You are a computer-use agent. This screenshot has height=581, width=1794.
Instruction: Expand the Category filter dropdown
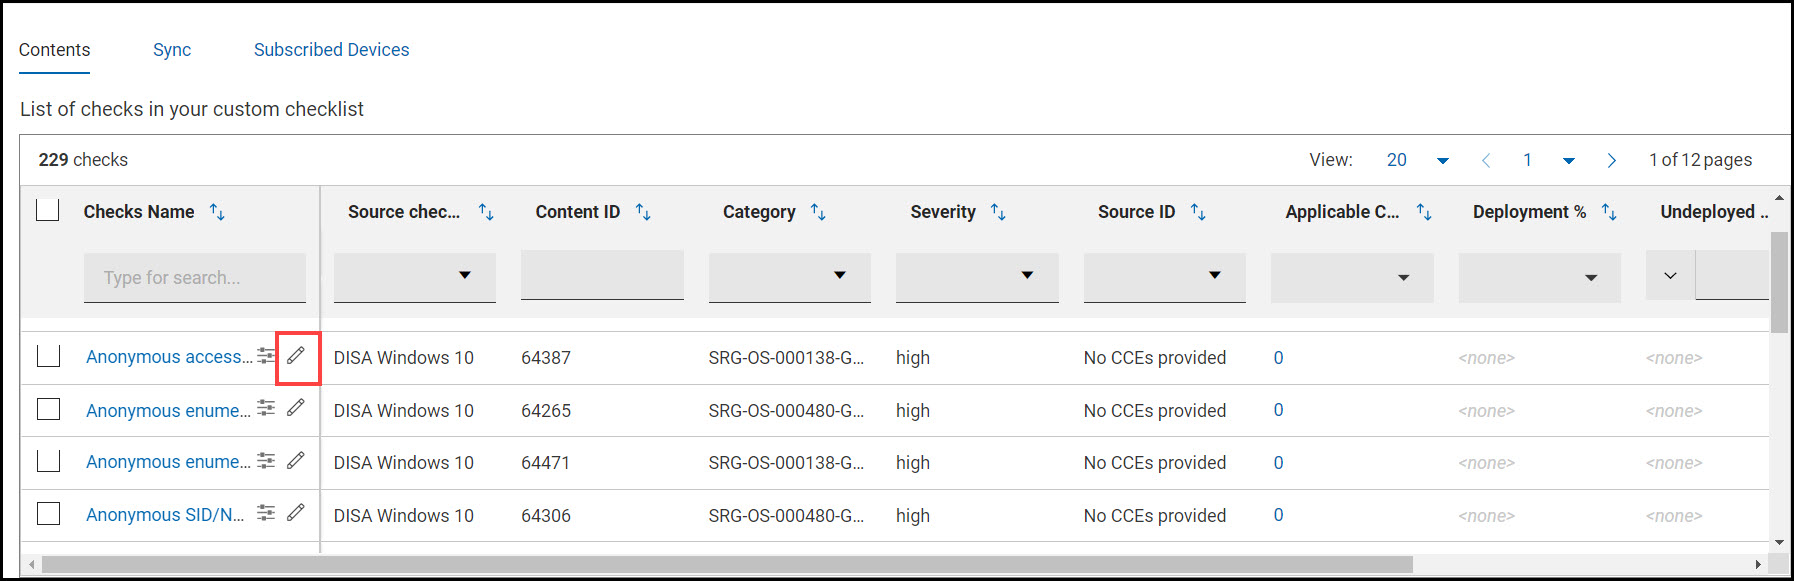pyautogui.click(x=789, y=276)
